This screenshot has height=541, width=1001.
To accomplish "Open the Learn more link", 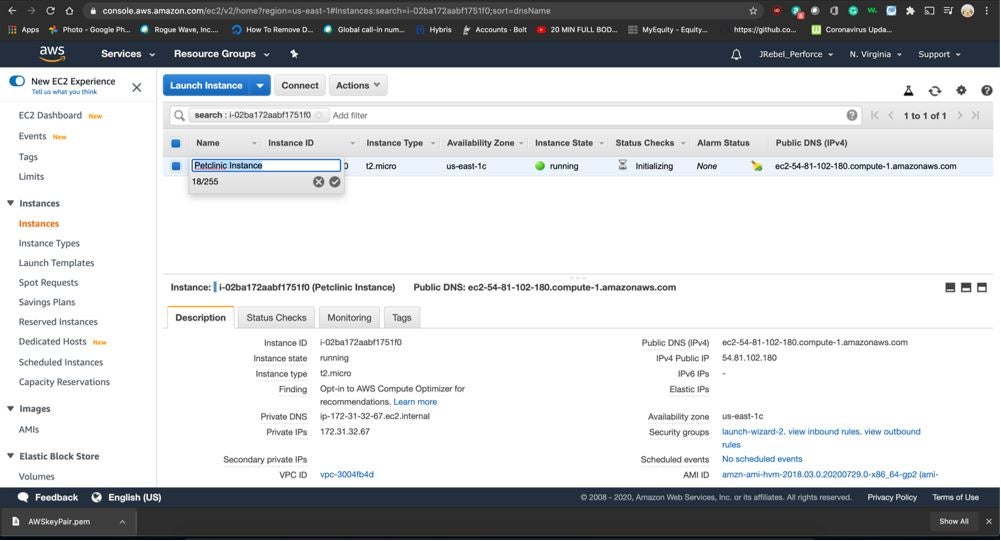I will click(x=415, y=402).
